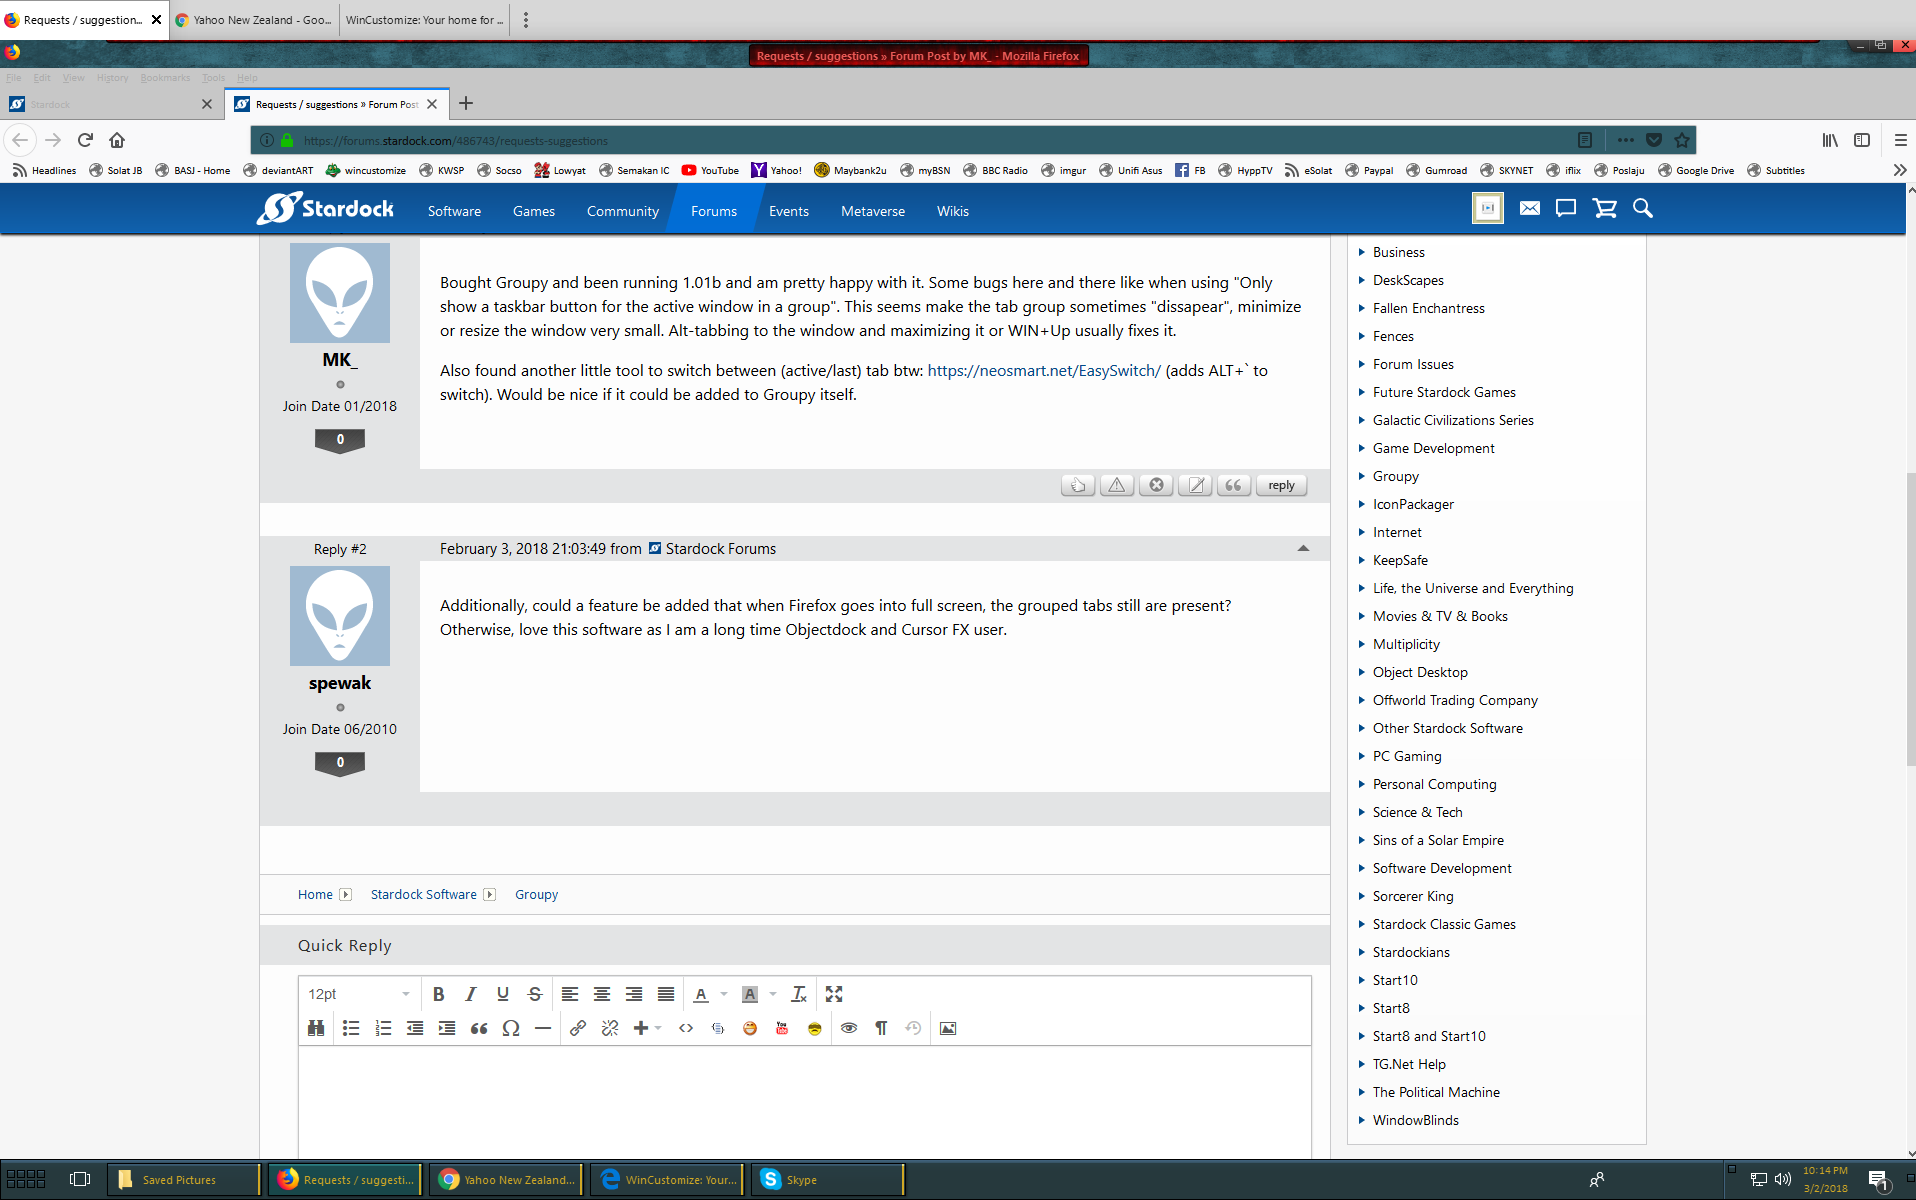Open Stardock site search magnifier

pyautogui.click(x=1642, y=208)
